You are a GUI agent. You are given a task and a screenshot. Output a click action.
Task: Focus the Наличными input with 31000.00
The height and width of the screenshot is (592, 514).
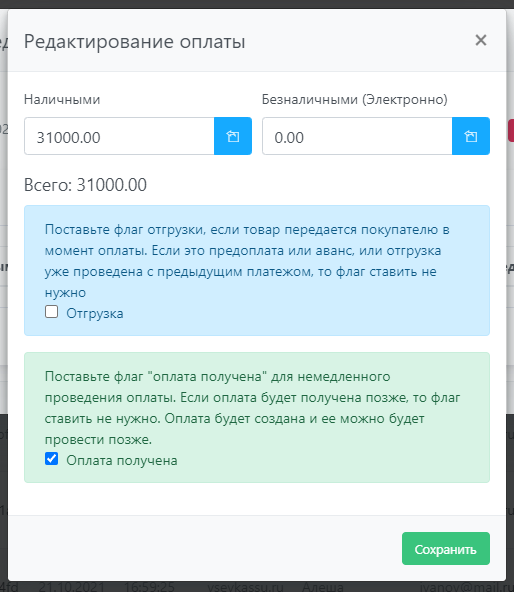(119, 136)
